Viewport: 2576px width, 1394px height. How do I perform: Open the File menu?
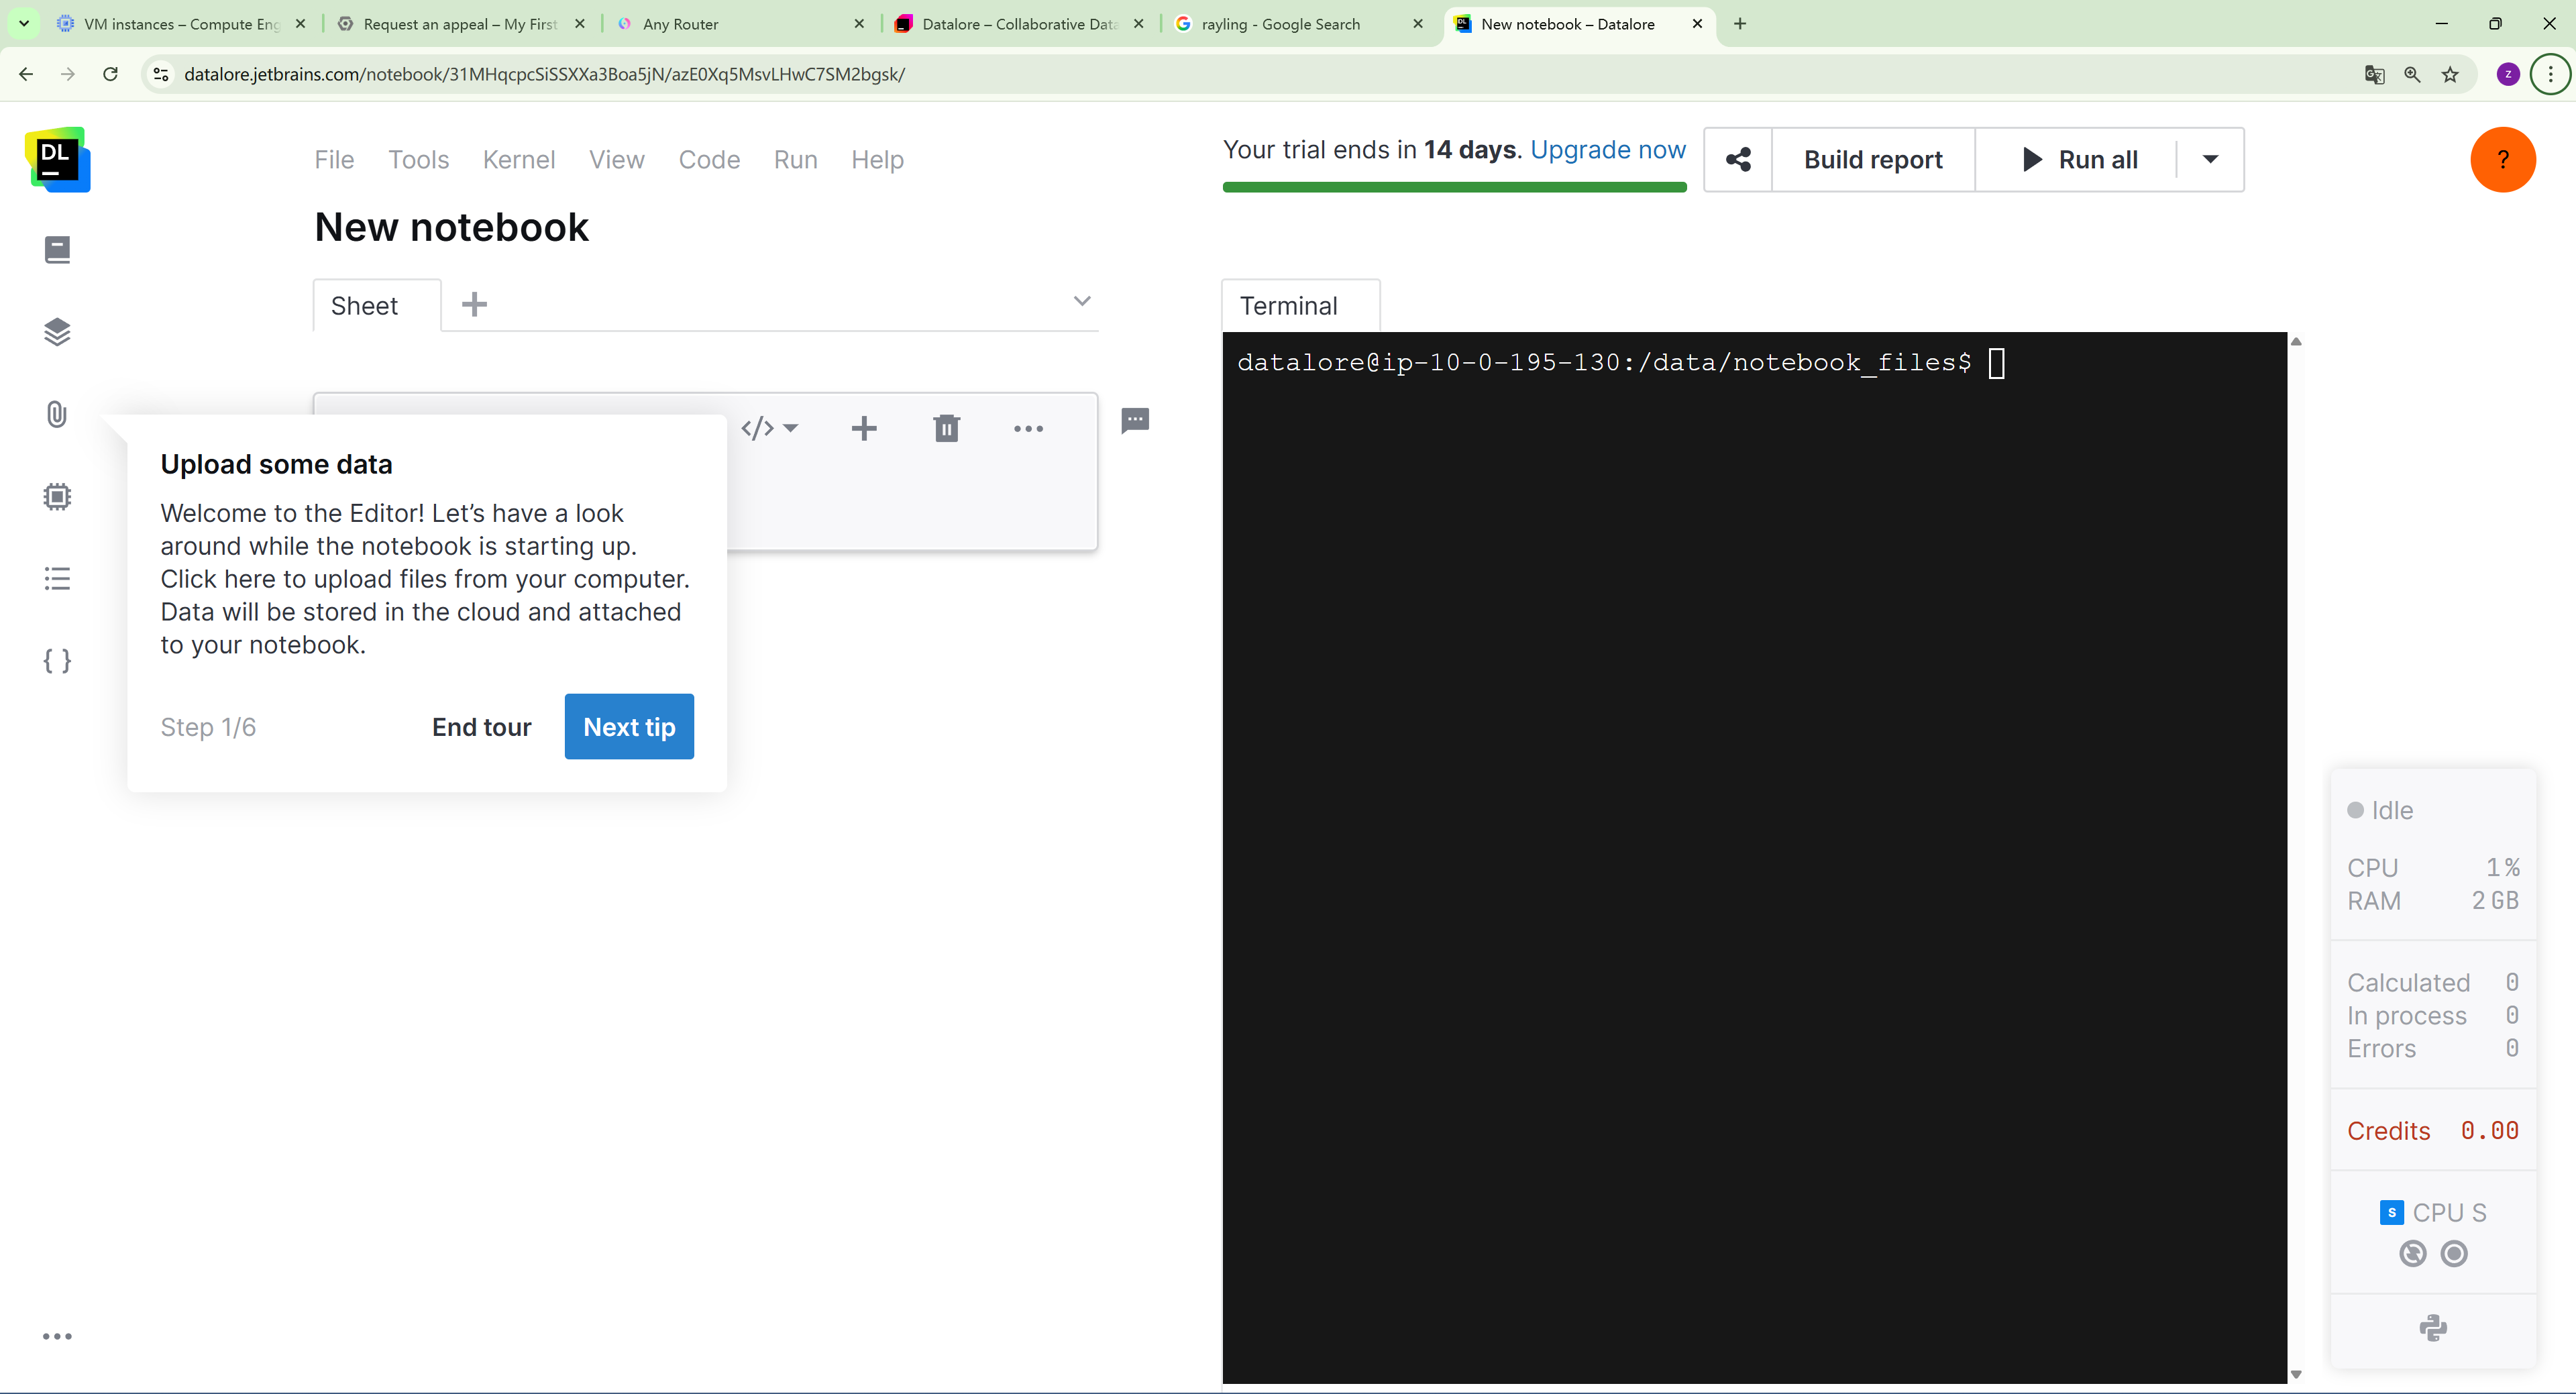(334, 159)
